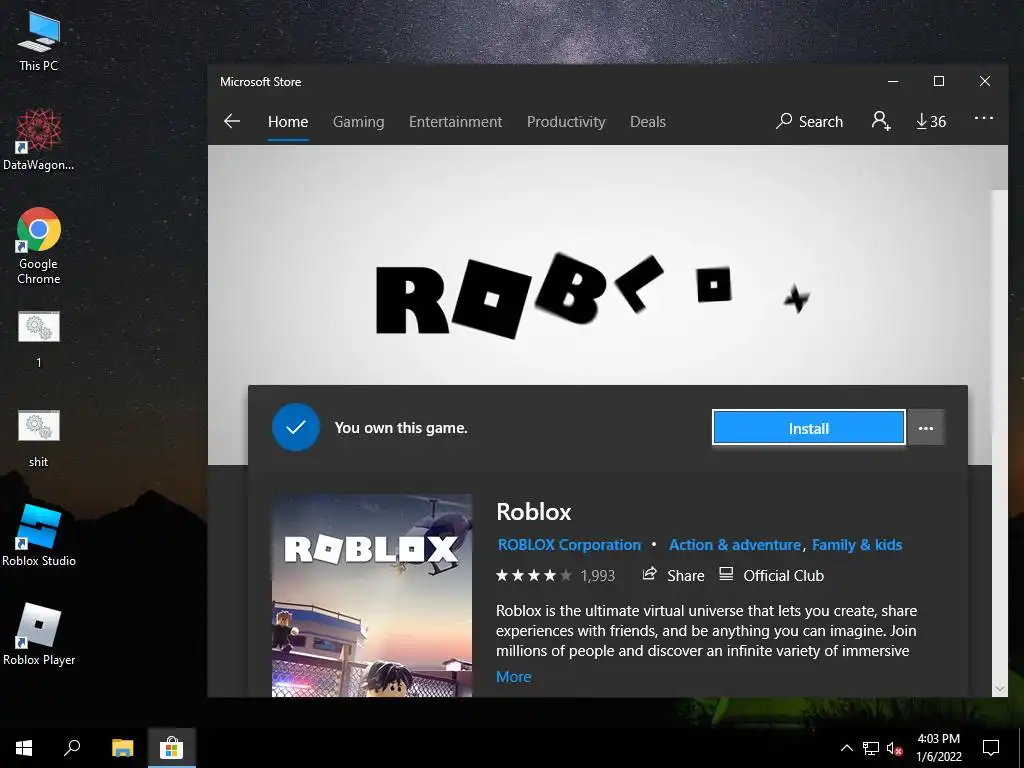The image size is (1024, 768).
Task: Click the "You own this game." text
Action: coord(401,428)
